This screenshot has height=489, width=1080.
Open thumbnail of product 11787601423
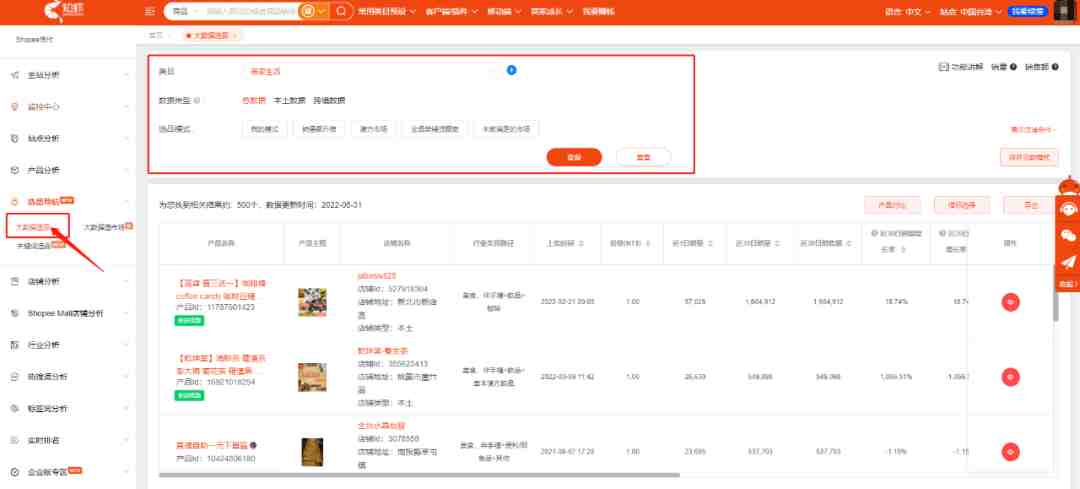point(312,302)
